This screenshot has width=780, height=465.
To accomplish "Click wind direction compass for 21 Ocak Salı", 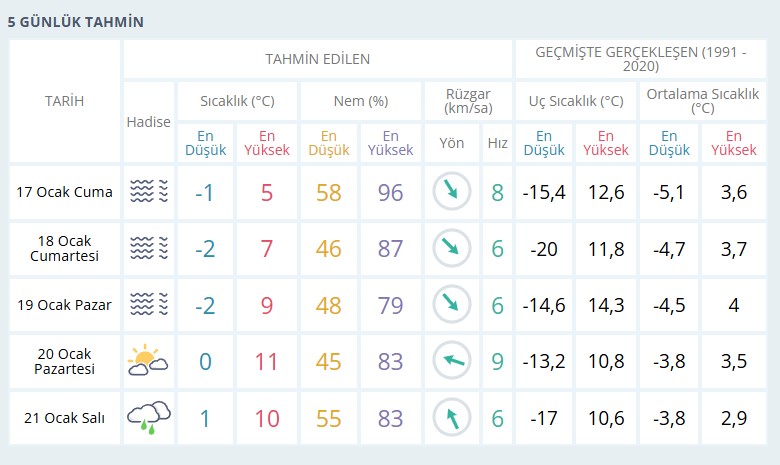I will point(452,417).
